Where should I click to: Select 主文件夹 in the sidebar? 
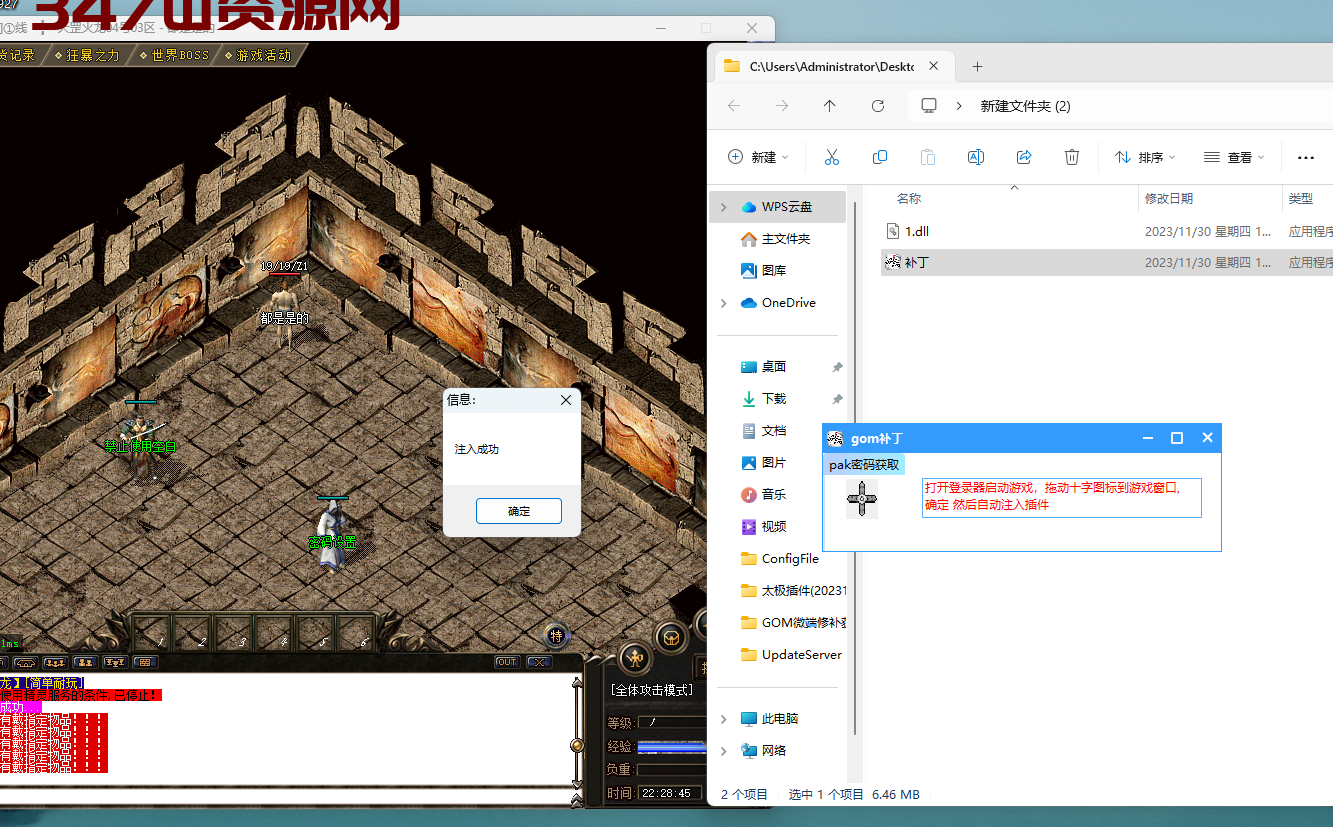pyautogui.click(x=786, y=239)
